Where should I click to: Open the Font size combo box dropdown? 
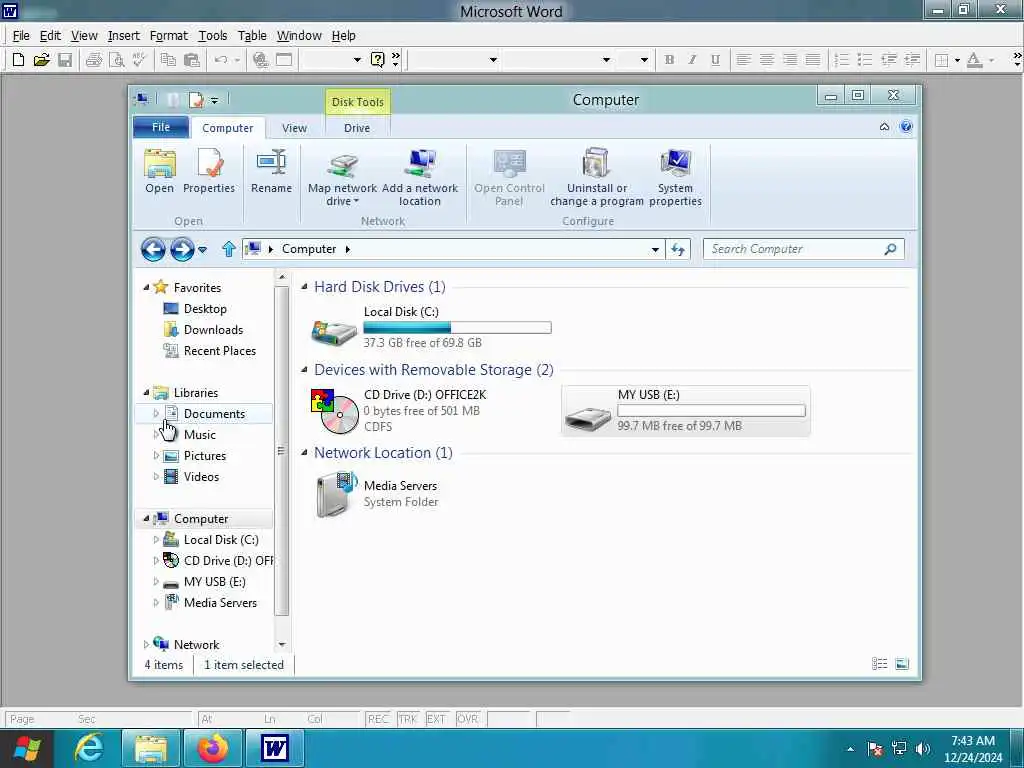coord(644,60)
